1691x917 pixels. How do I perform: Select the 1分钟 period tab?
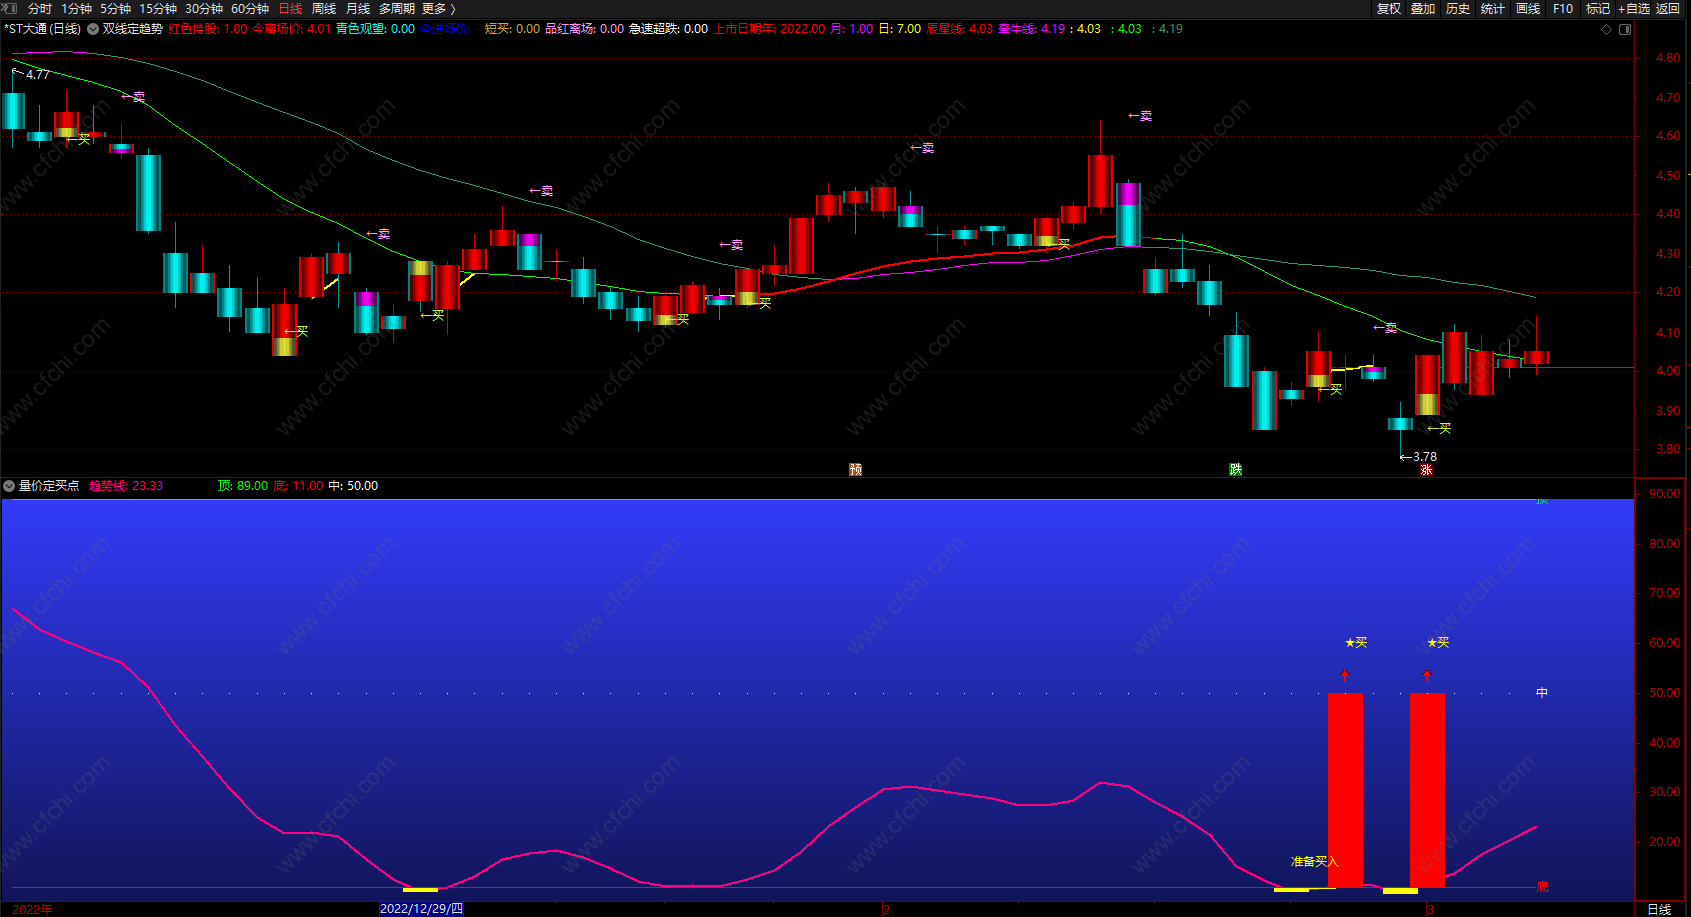(x=76, y=9)
